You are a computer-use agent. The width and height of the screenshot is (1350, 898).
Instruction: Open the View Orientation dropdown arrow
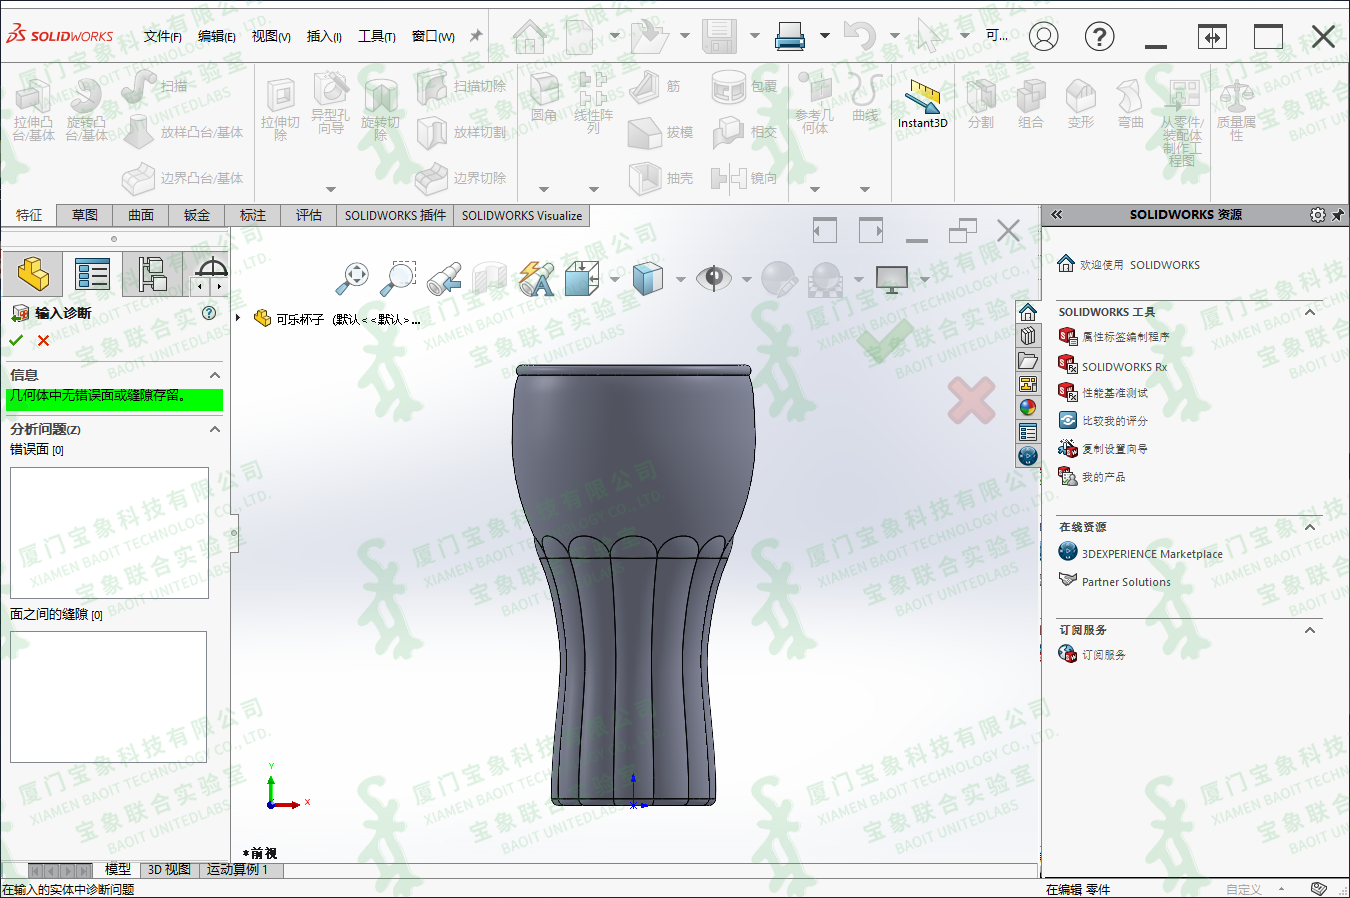click(614, 279)
